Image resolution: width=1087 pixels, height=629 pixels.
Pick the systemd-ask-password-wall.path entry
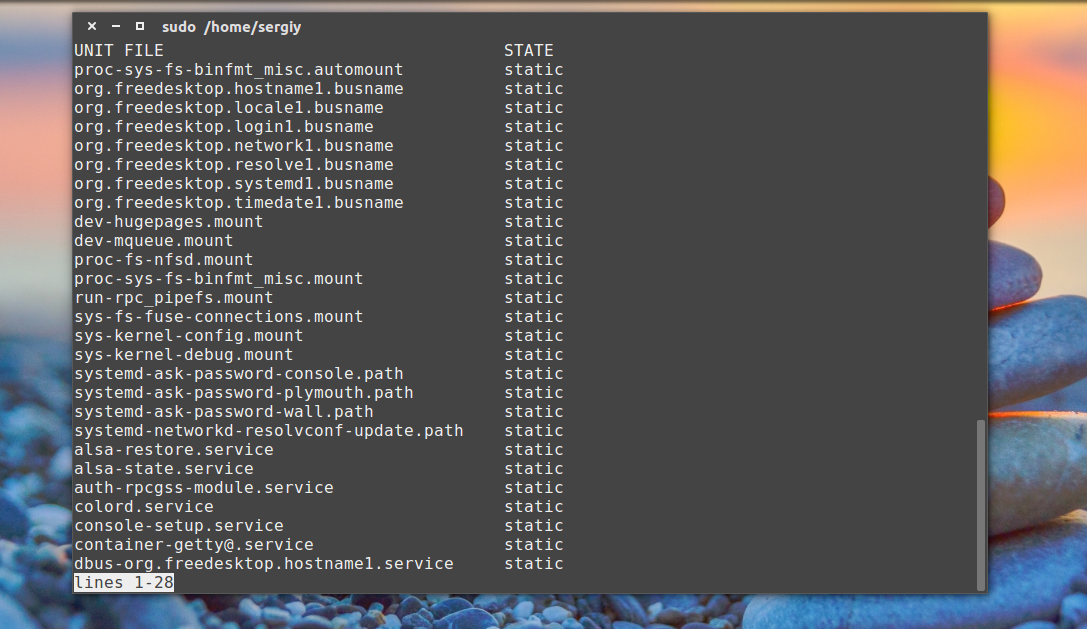223,411
